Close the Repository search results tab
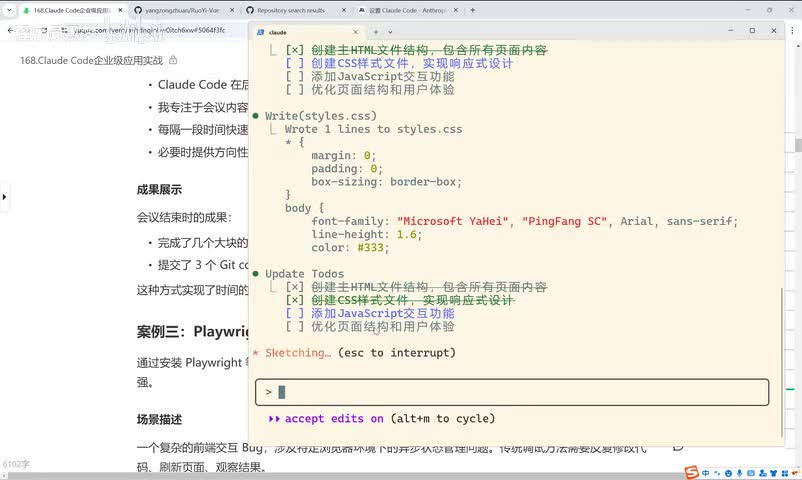Viewport: 802px width, 480px height. coord(344,10)
